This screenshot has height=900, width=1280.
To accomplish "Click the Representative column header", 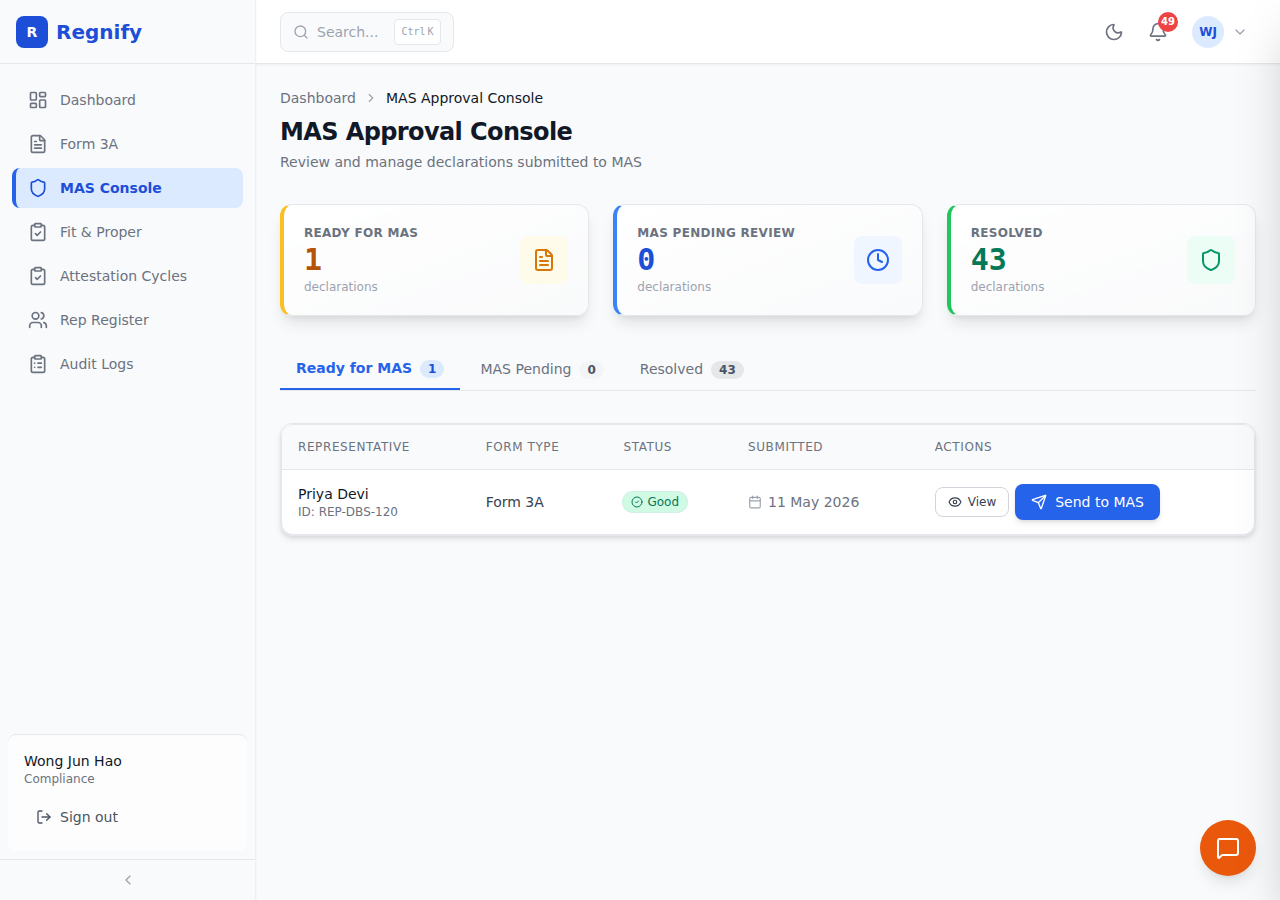I will click(354, 447).
